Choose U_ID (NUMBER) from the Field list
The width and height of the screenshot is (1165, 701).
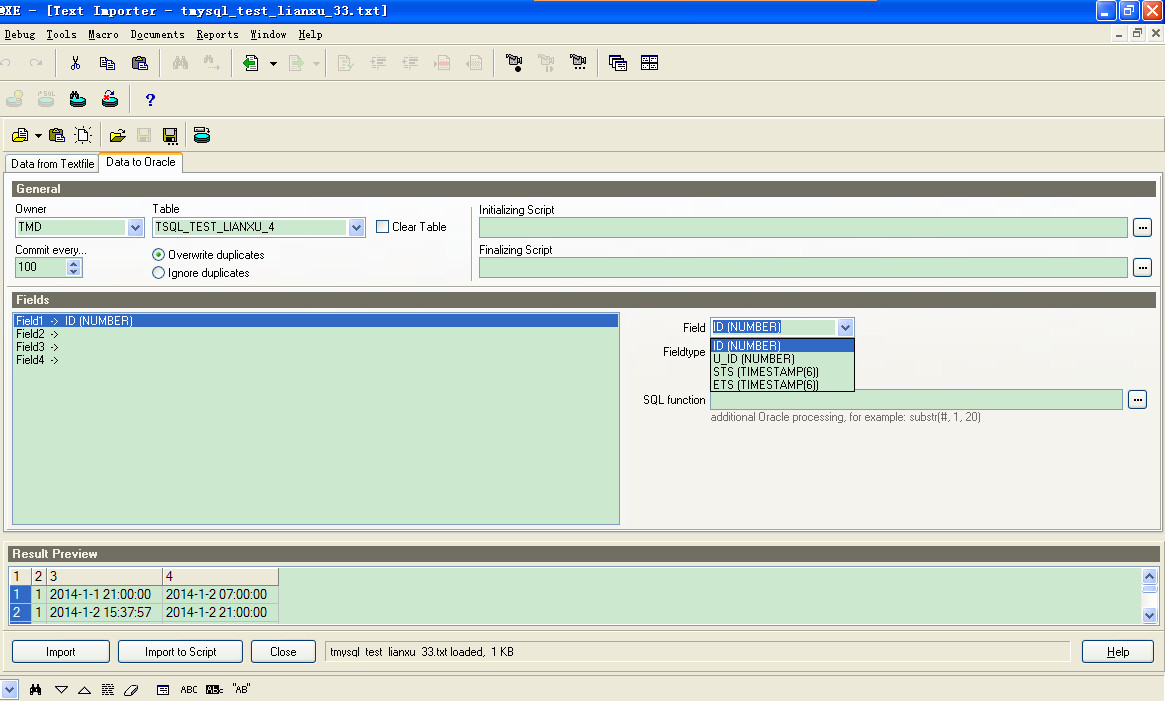782,359
